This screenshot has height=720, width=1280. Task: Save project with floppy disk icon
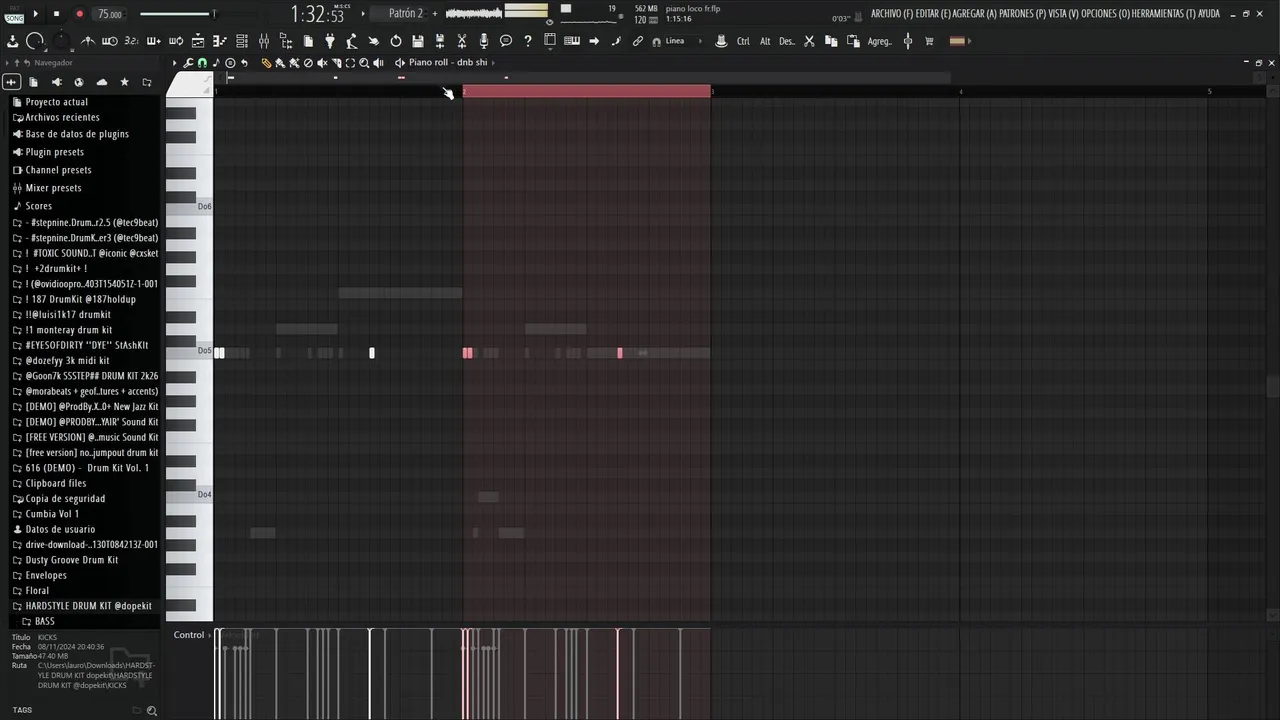tap(418, 41)
